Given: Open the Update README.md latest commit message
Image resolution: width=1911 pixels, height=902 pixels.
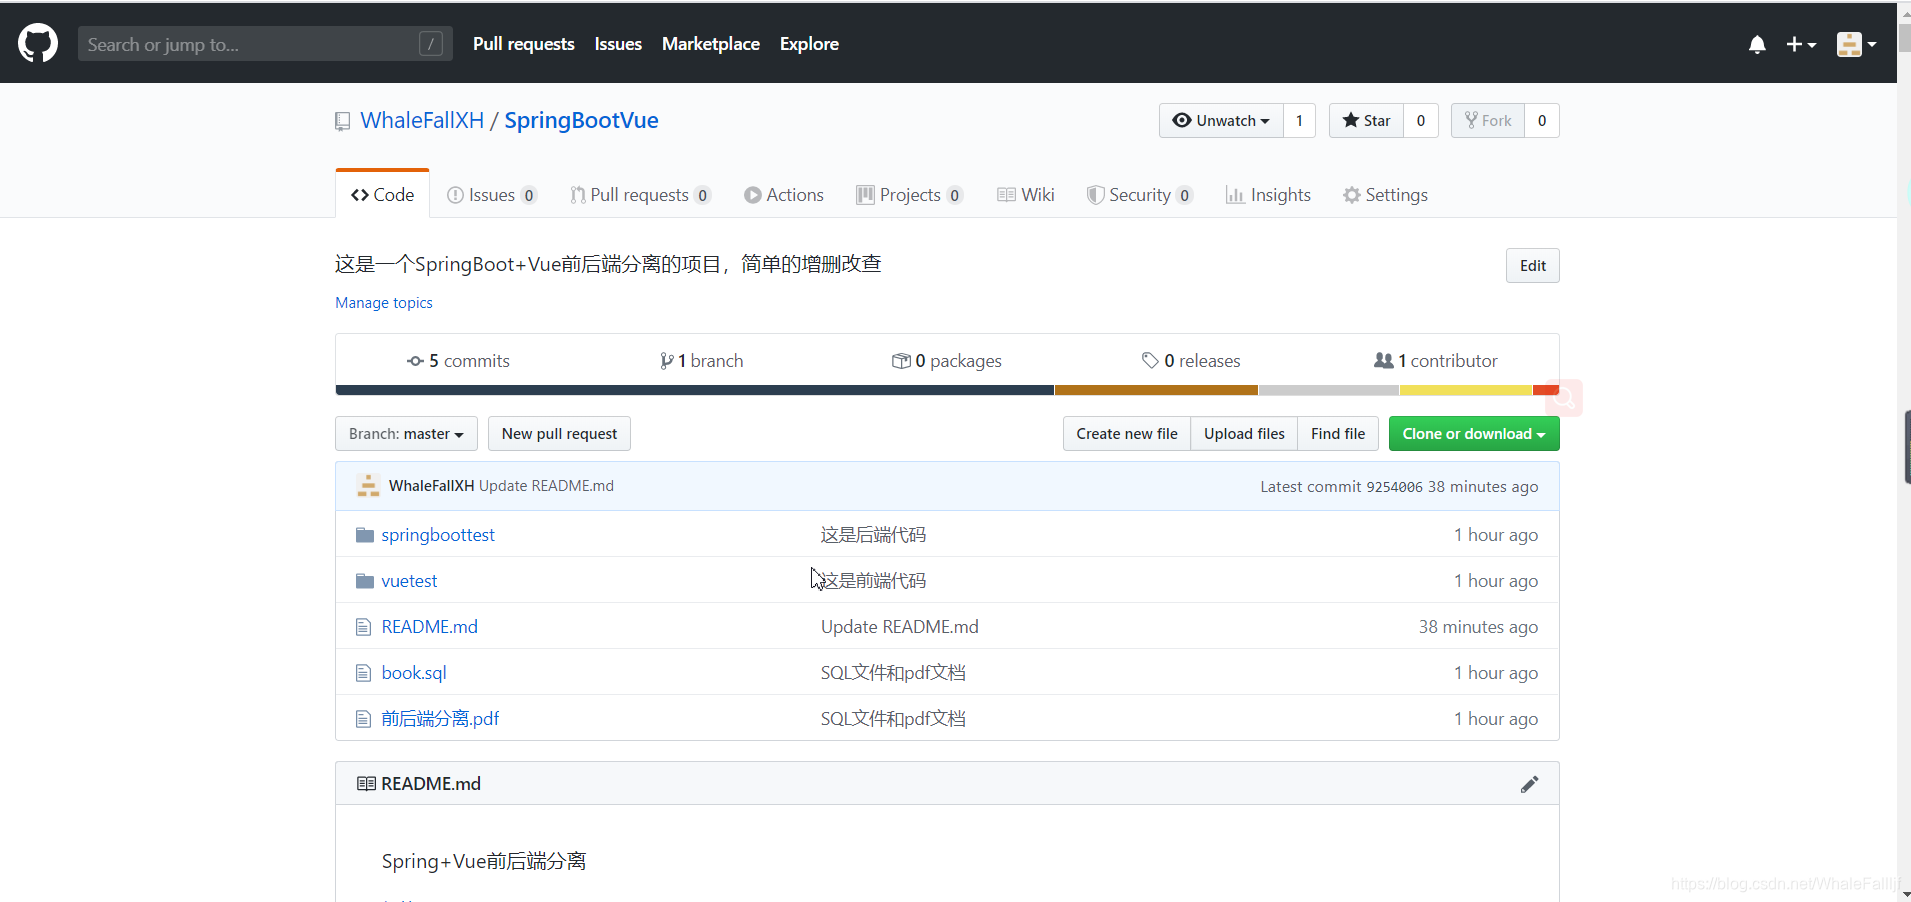Looking at the screenshot, I should (546, 486).
